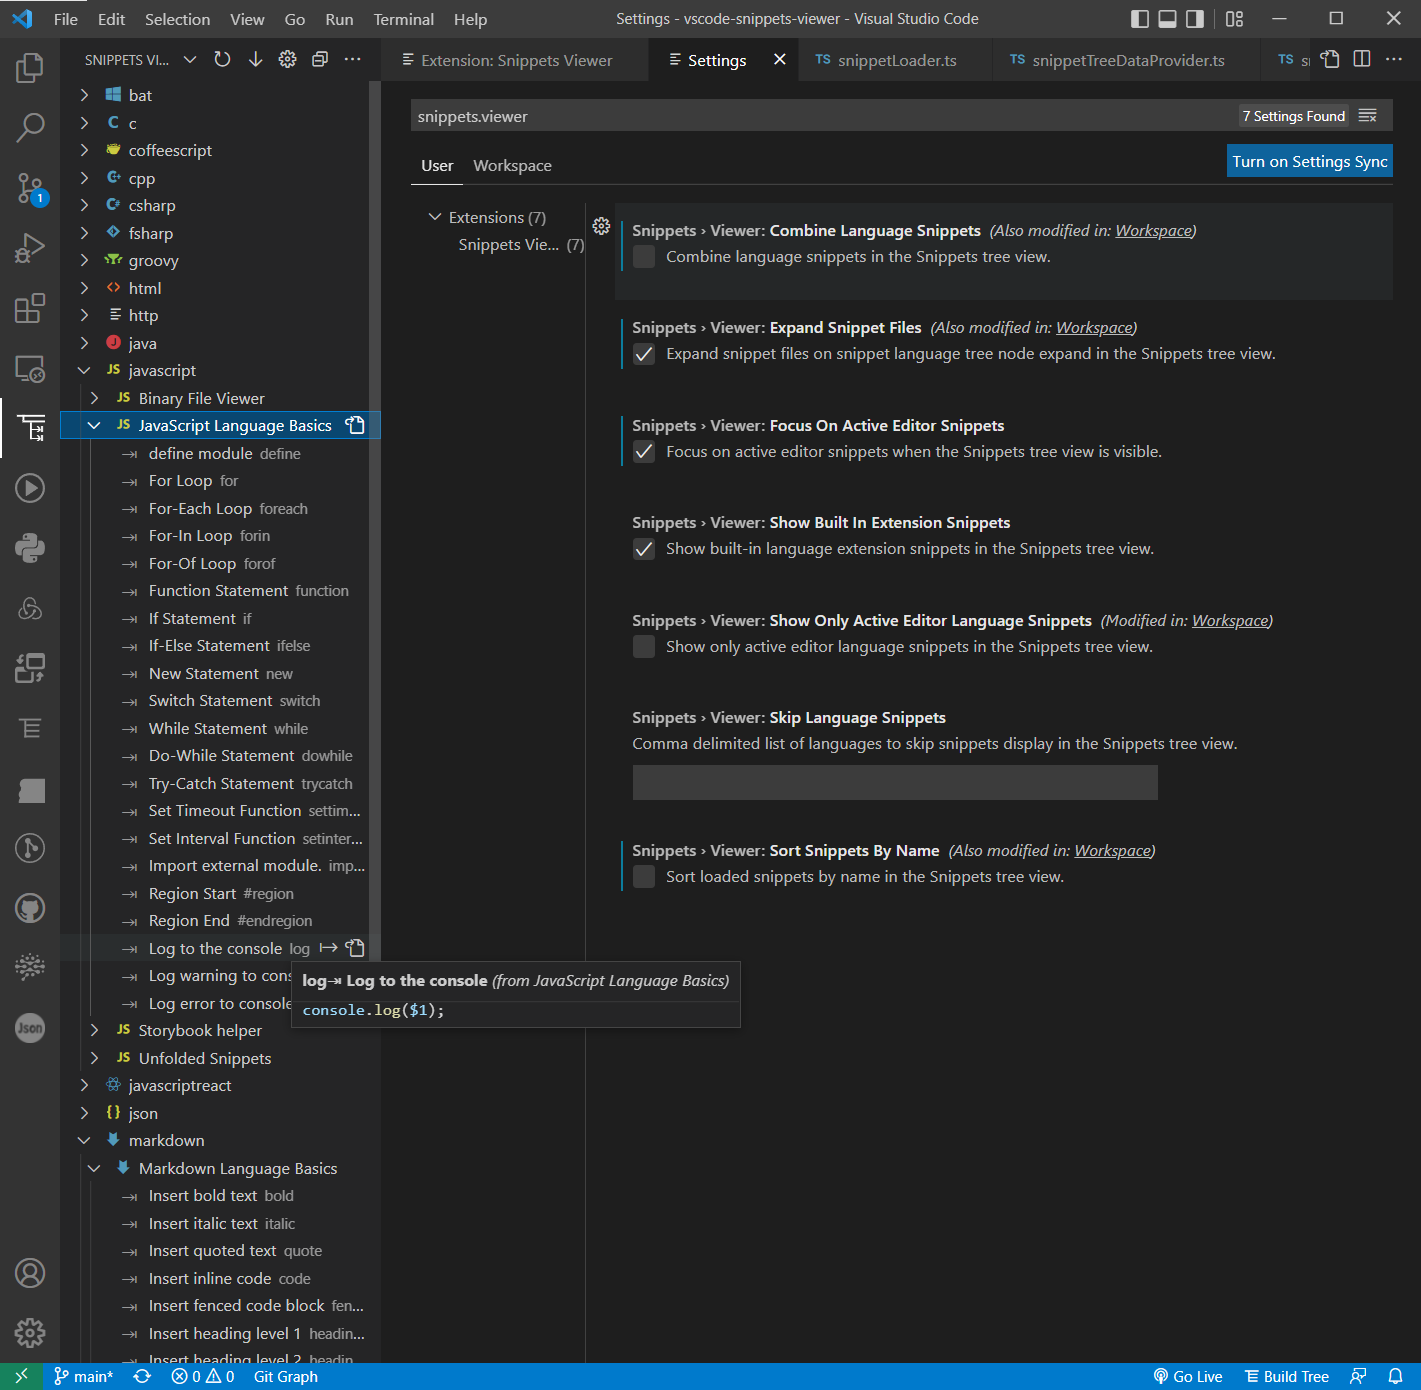Open the Search view in activity bar
This screenshot has height=1390, width=1421.
point(30,128)
